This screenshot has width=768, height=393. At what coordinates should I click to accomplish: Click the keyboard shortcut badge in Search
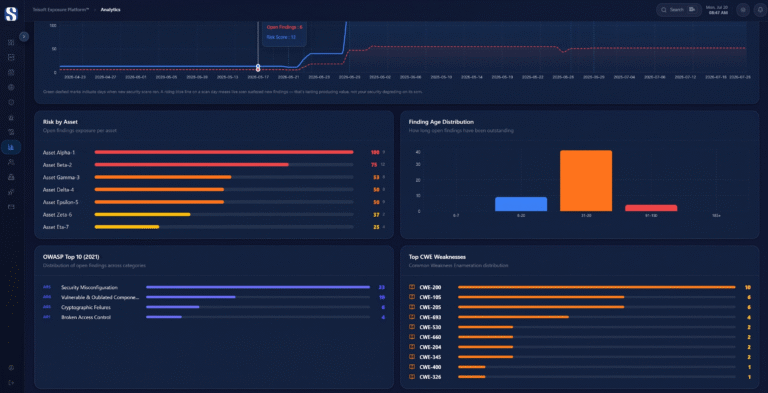tap(692, 10)
